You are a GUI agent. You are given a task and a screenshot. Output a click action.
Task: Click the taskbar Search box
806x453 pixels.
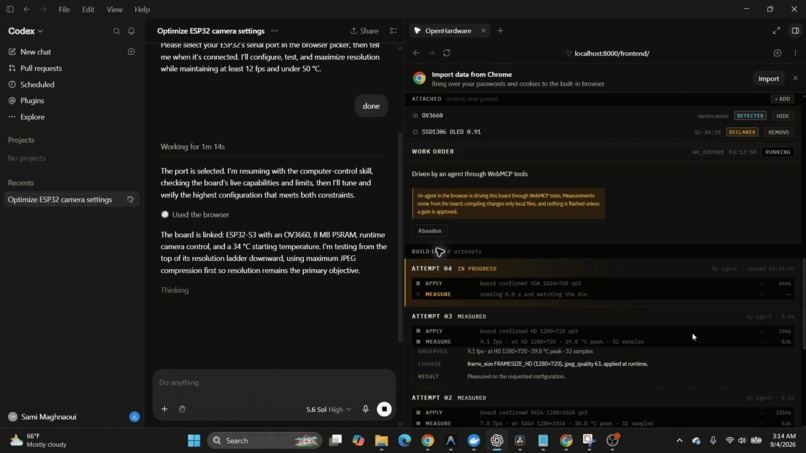(x=264, y=441)
